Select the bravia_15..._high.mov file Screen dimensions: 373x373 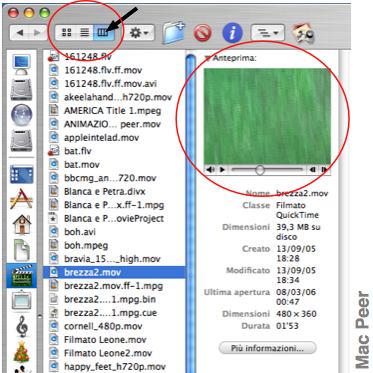pos(114,259)
